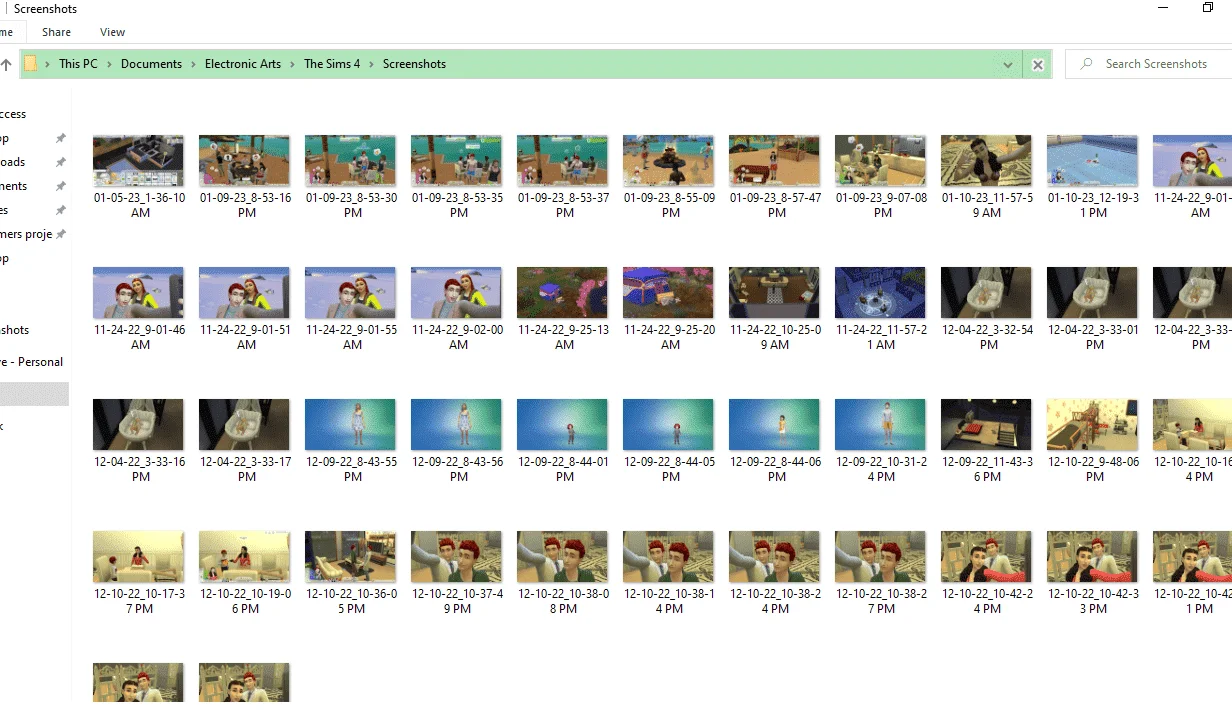Screen dimensions: 1232x710
Task: Cancel navigation with the address bar X button
Action: click(1038, 64)
